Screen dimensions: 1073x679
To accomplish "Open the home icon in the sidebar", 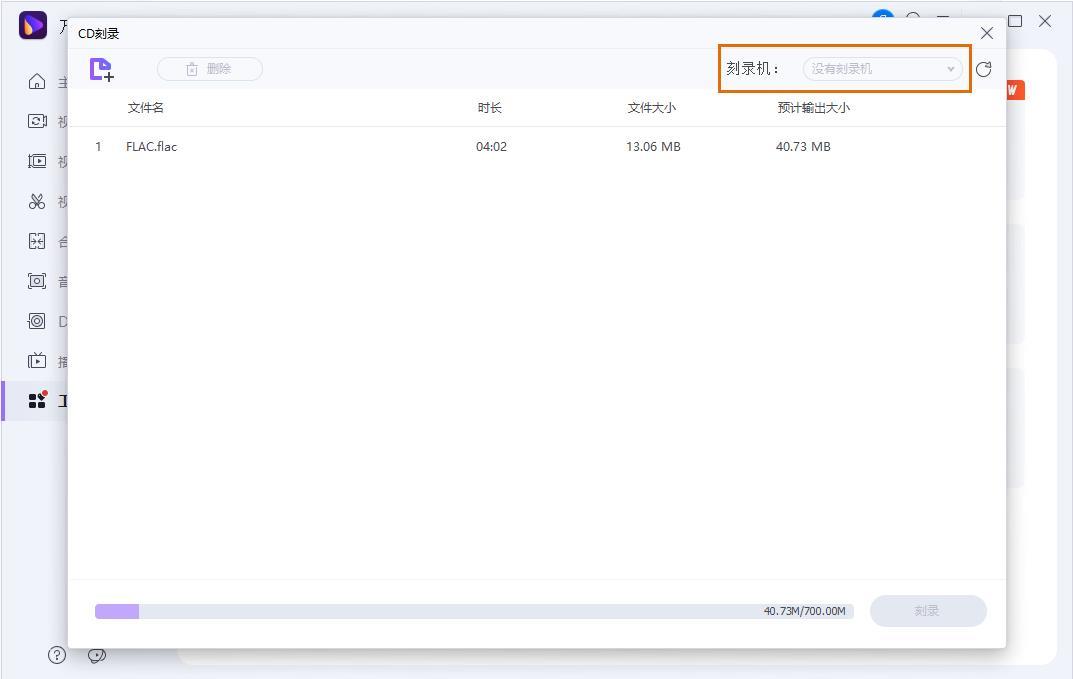I will click(37, 81).
